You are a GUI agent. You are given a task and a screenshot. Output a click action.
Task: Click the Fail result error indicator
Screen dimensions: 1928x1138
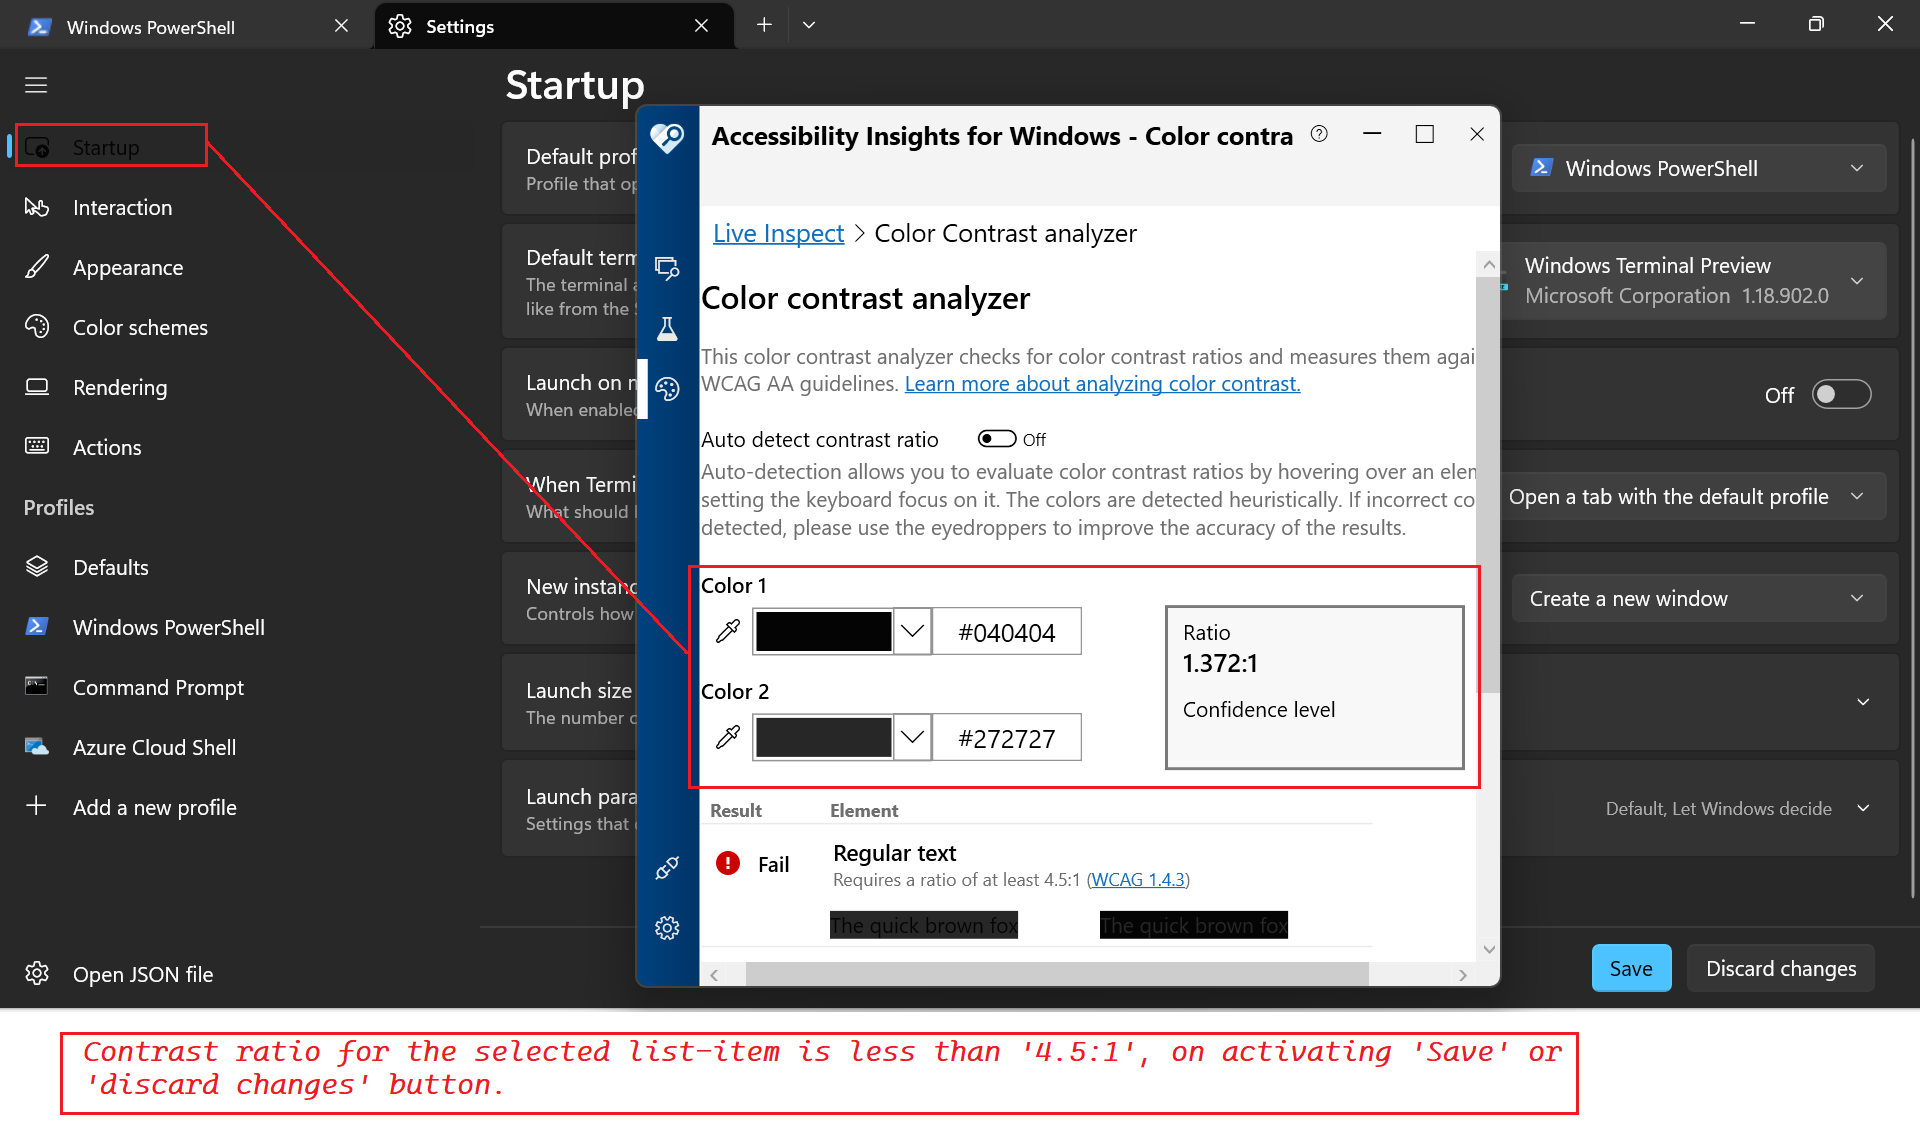click(727, 862)
